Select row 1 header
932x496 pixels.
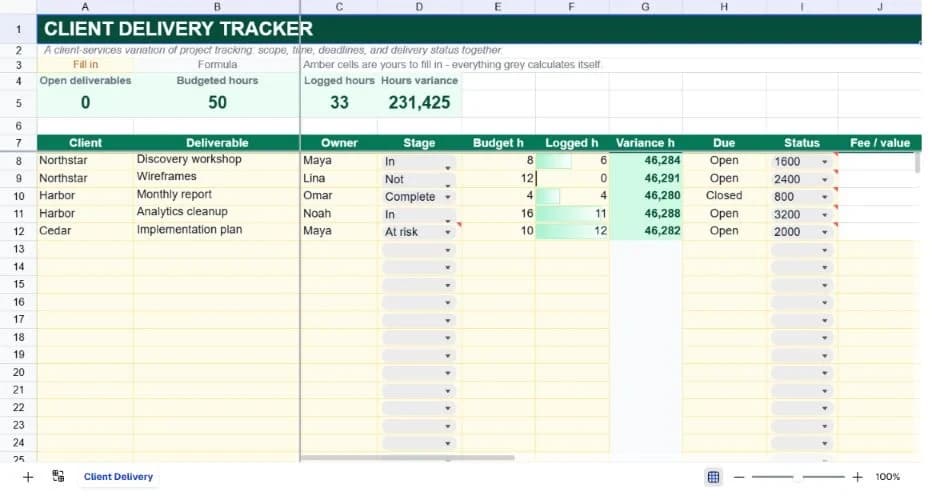(18, 29)
